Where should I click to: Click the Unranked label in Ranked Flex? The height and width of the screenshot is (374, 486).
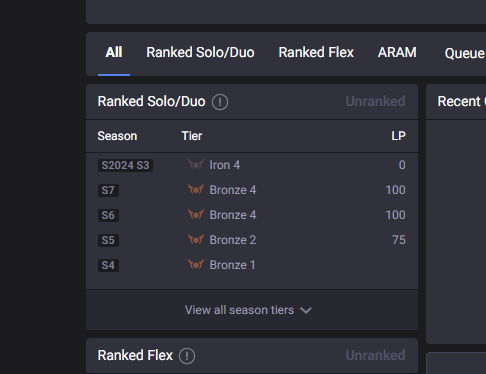[x=375, y=355]
